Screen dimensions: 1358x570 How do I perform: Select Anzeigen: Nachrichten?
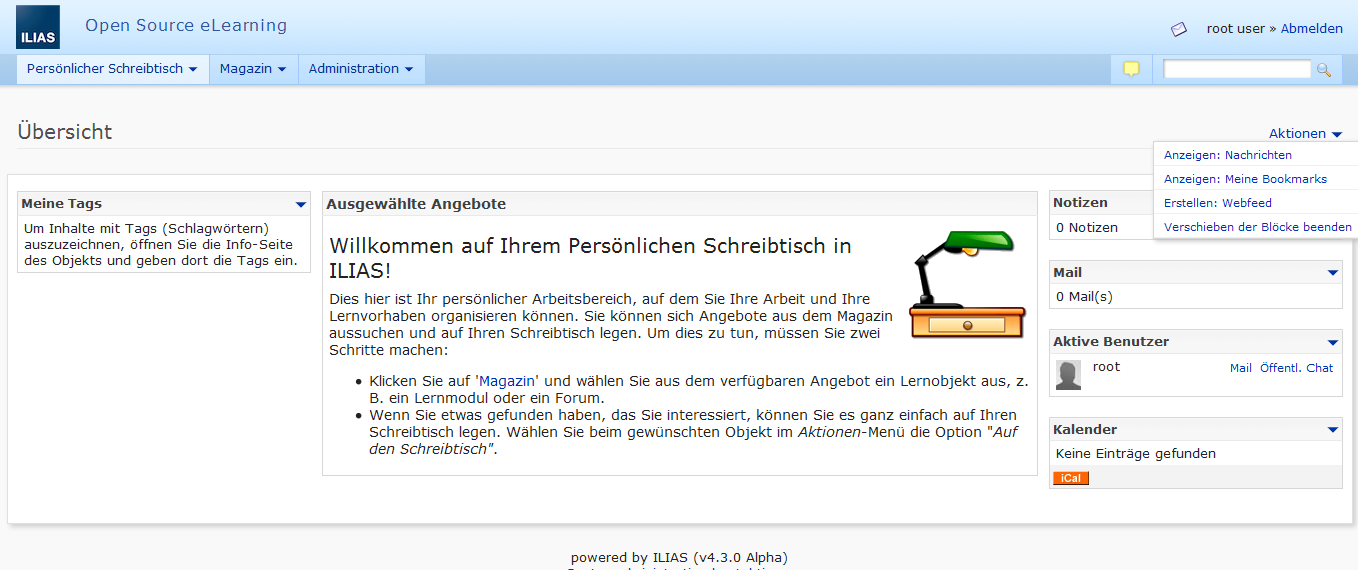pyautogui.click(x=1228, y=155)
